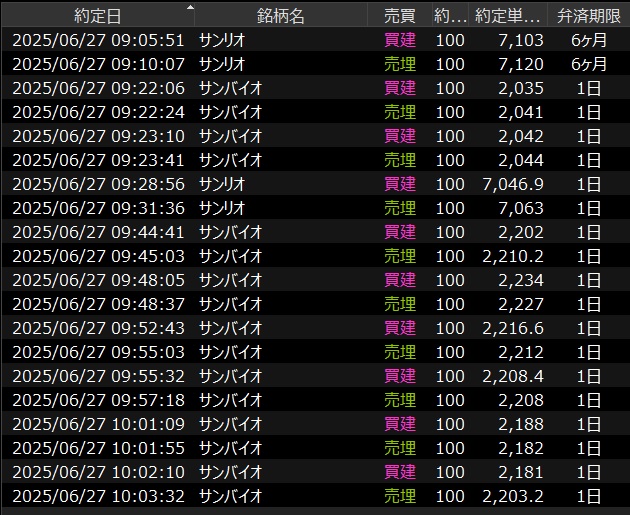Select price 2,227 cell
The width and height of the screenshot is (630, 515).
click(521, 304)
